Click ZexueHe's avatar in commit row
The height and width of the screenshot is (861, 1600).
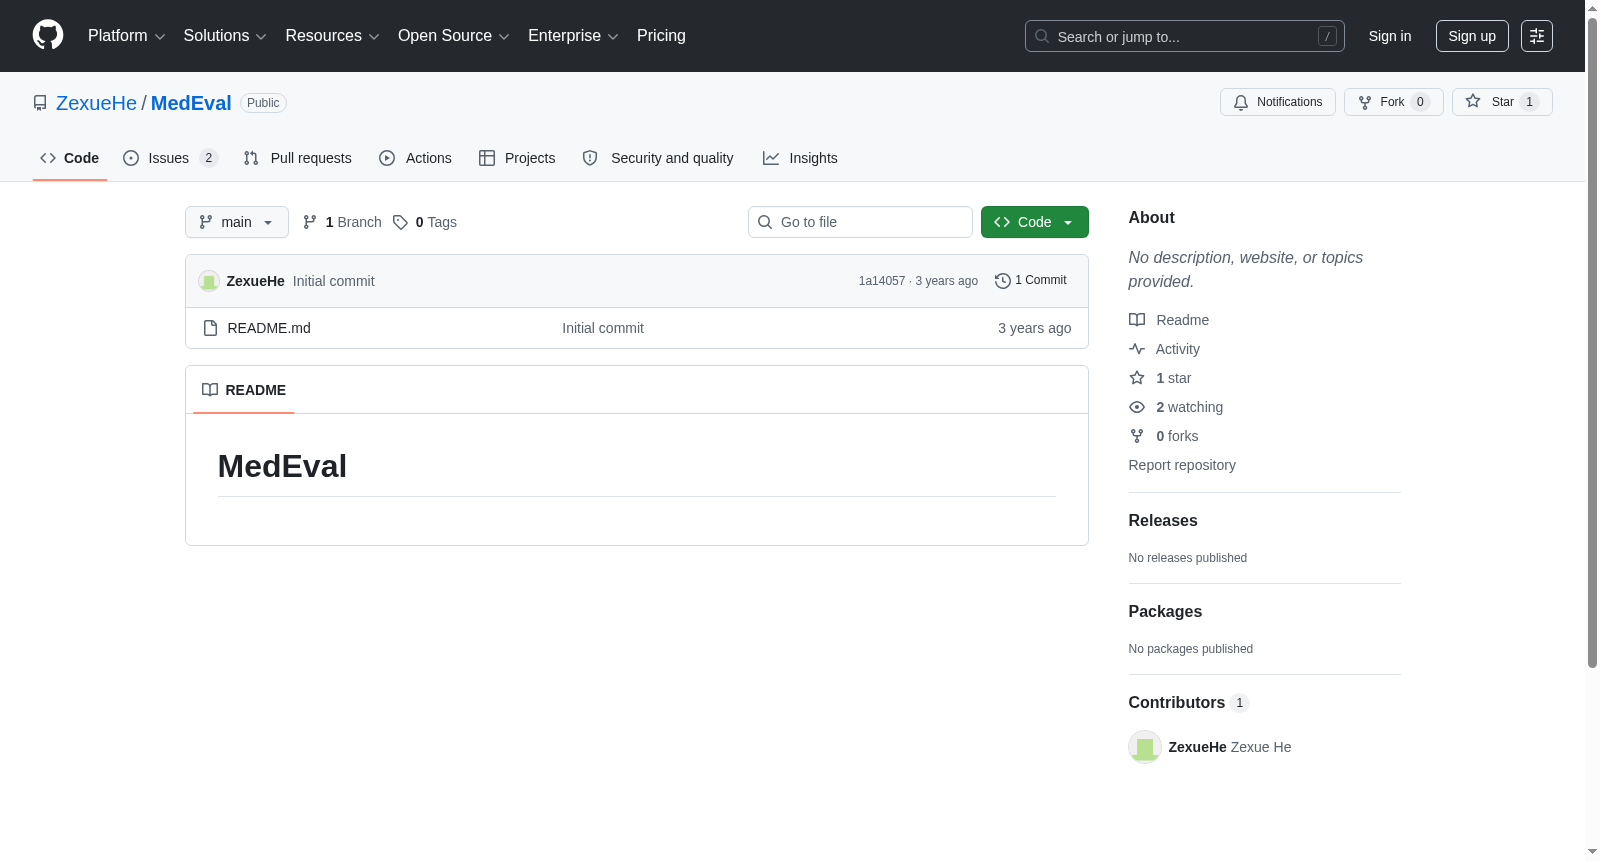209,281
